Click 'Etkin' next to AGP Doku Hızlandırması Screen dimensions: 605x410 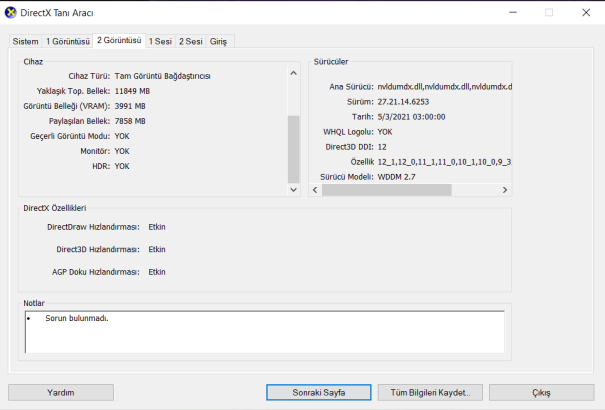click(157, 272)
